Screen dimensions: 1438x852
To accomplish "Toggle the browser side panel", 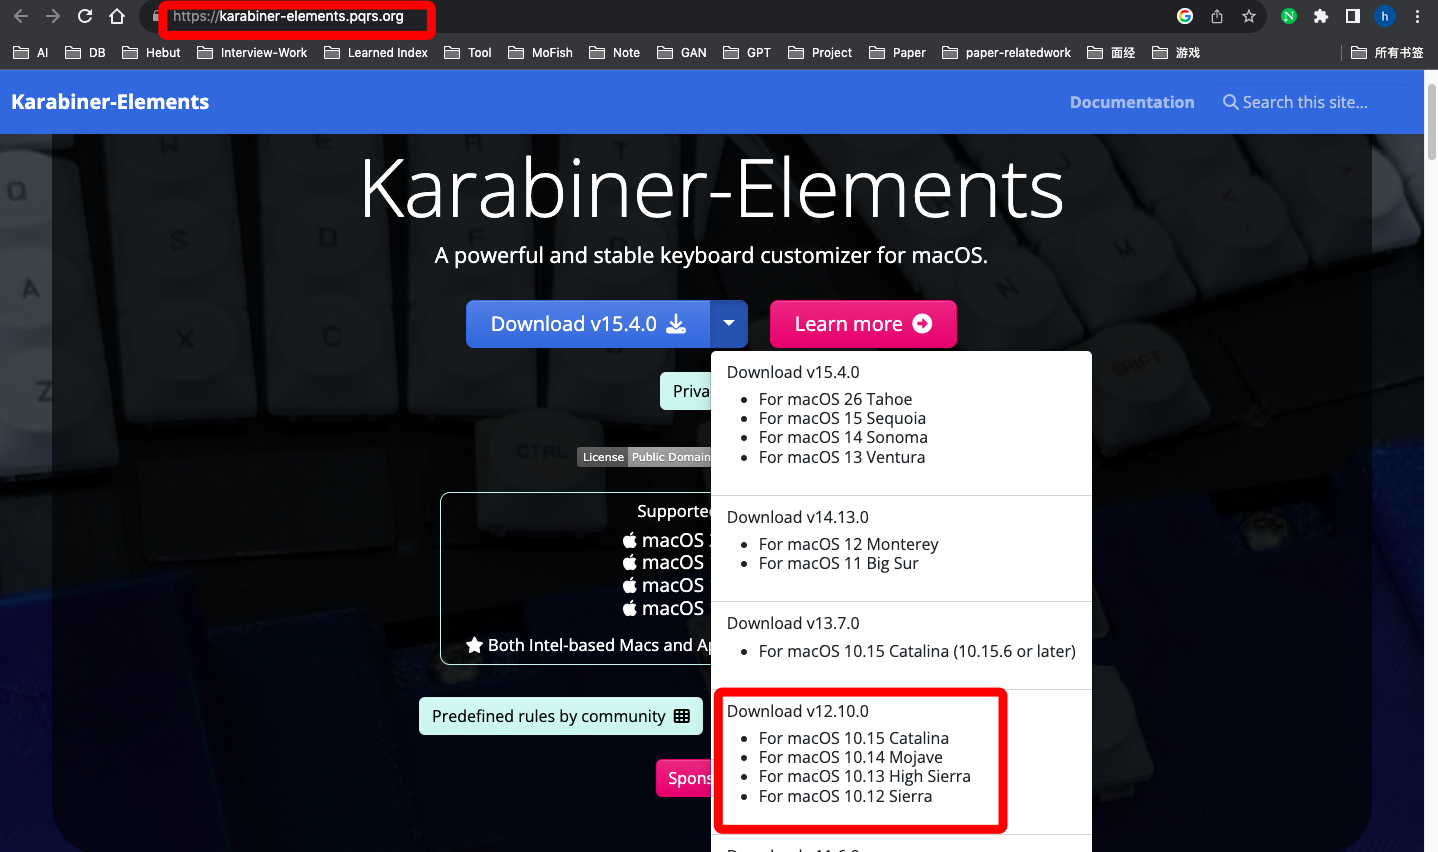I will [1353, 16].
